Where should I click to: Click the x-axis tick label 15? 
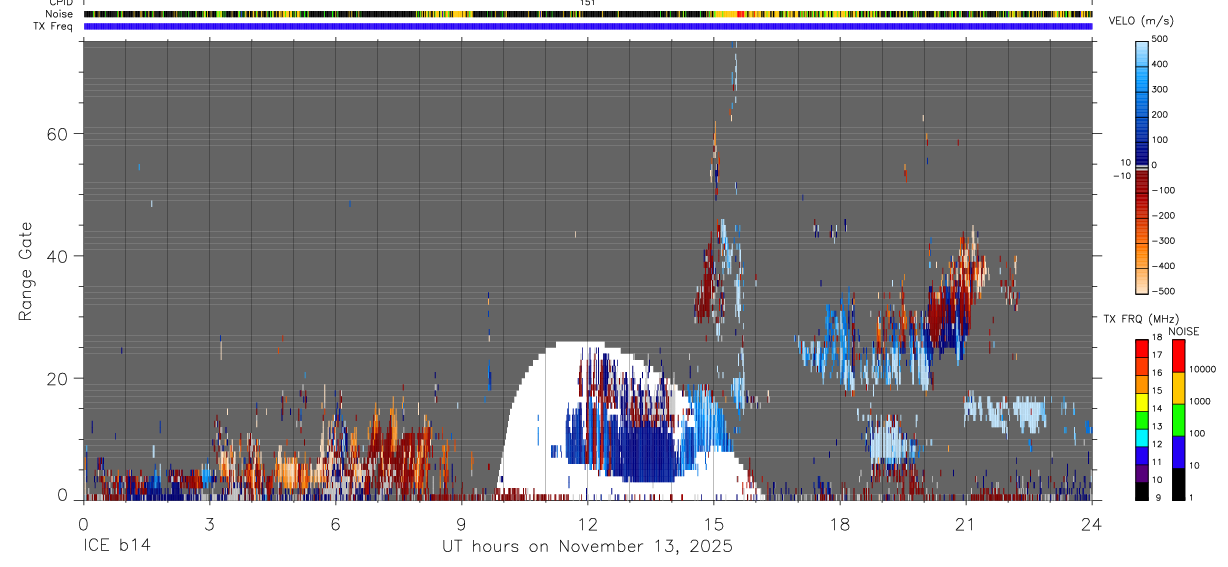tap(714, 523)
